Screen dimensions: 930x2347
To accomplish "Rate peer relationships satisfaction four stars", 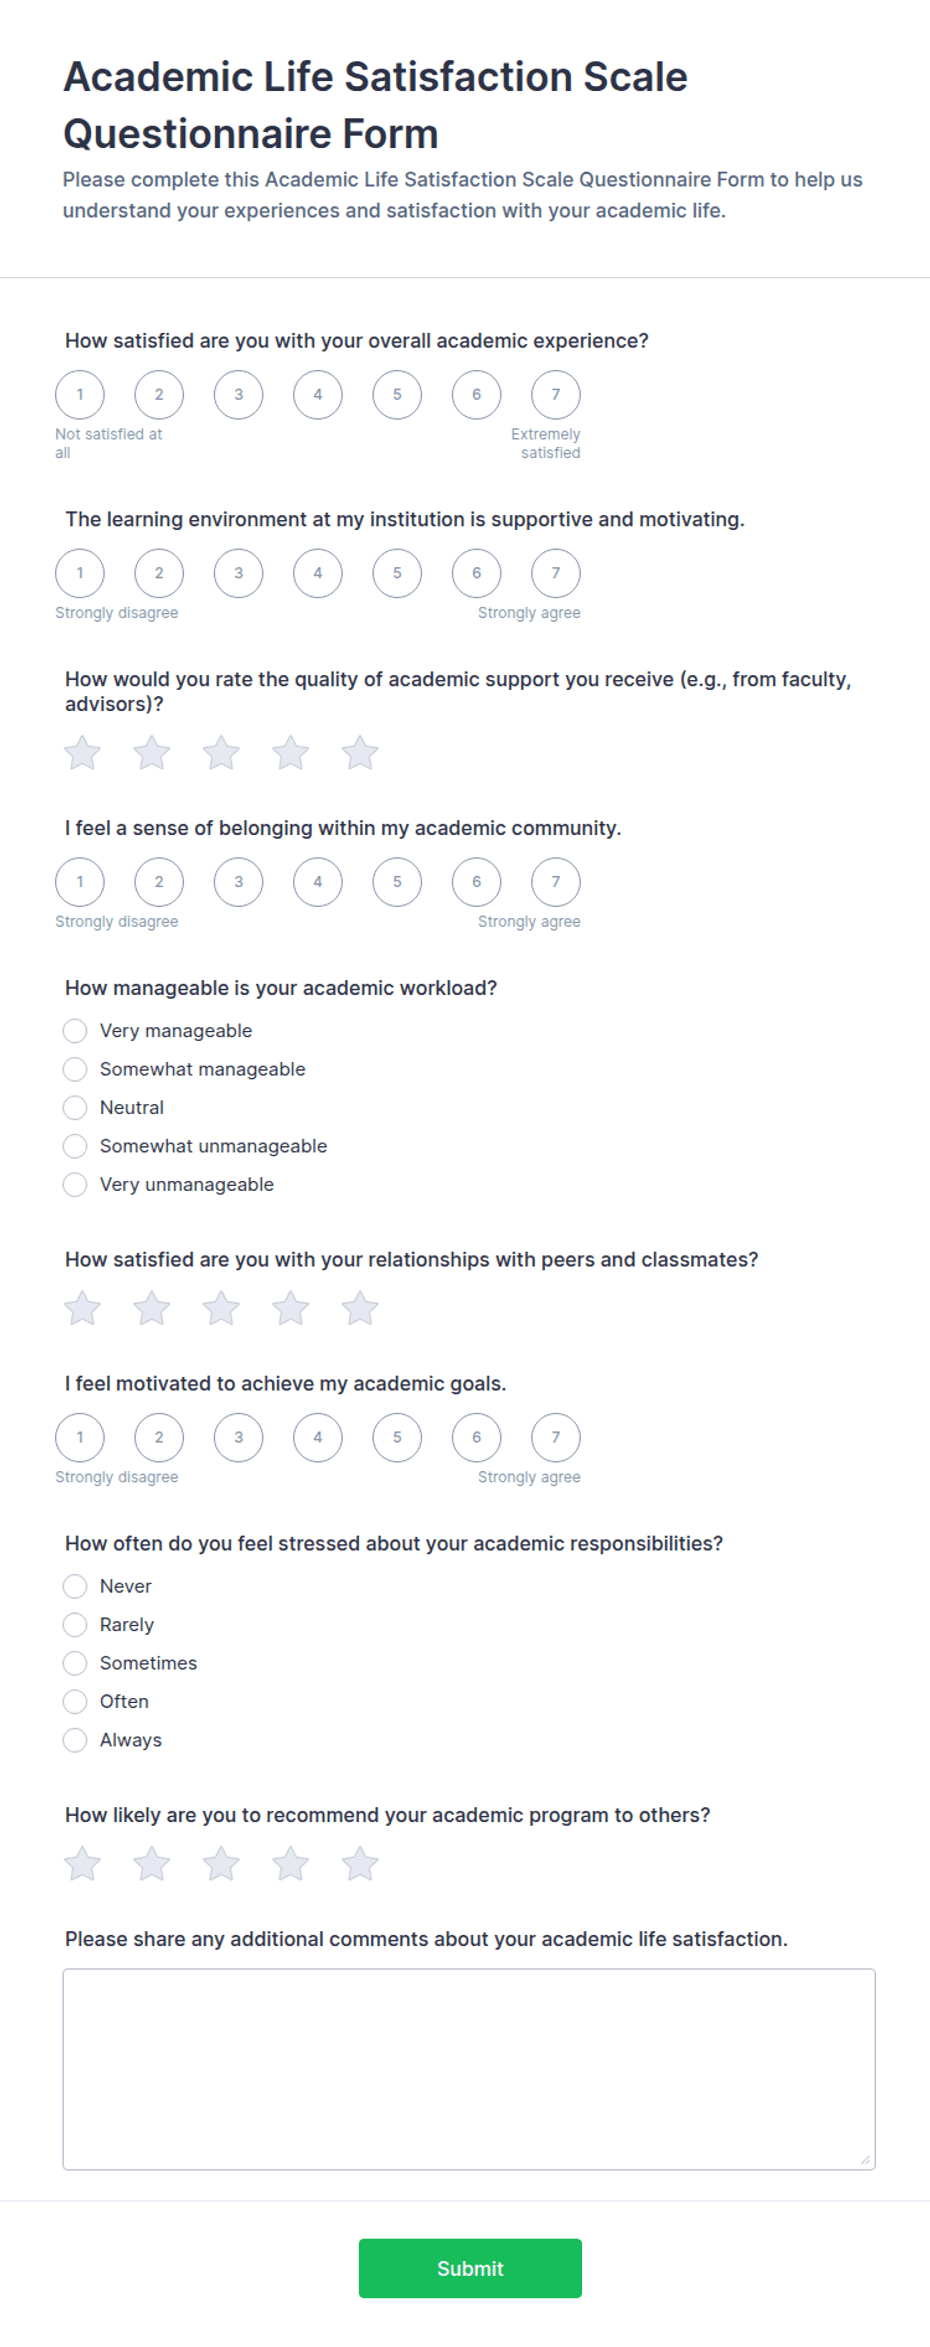I will 290,1308.
